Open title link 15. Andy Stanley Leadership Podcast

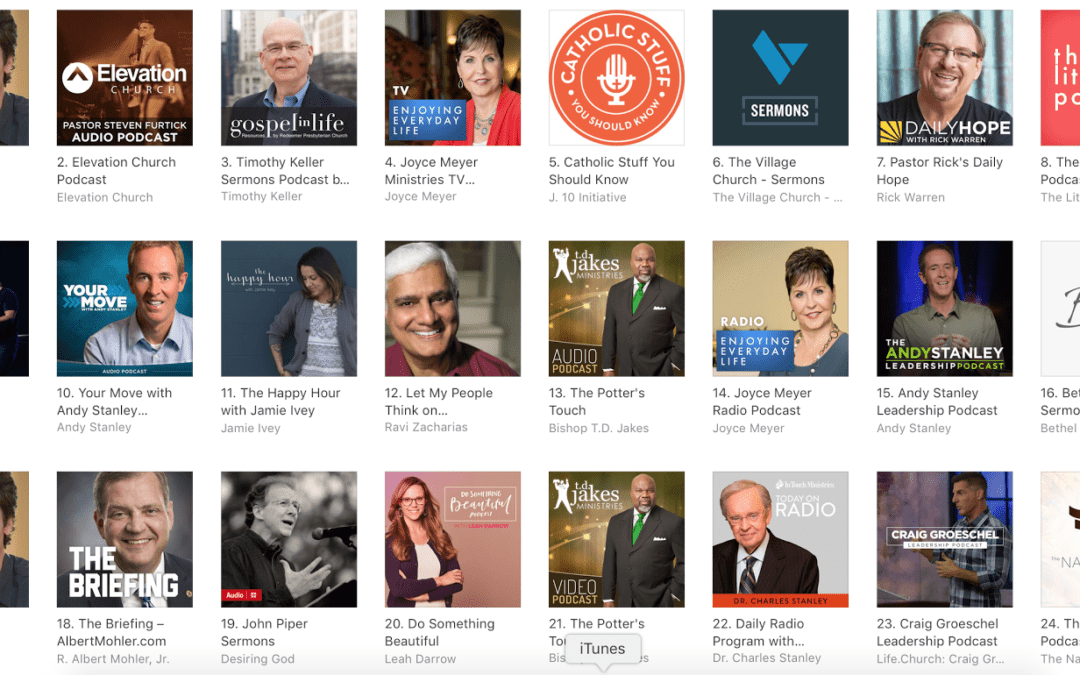click(x=937, y=402)
